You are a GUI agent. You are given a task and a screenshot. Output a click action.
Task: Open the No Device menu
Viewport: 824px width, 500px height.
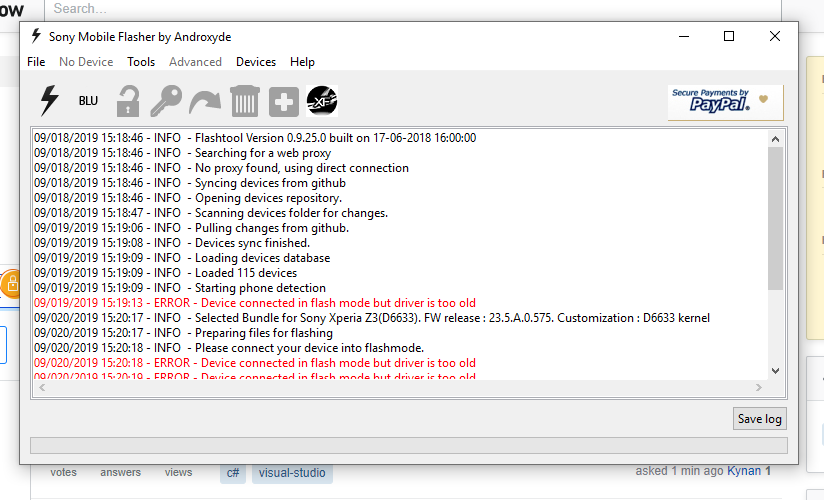point(86,62)
